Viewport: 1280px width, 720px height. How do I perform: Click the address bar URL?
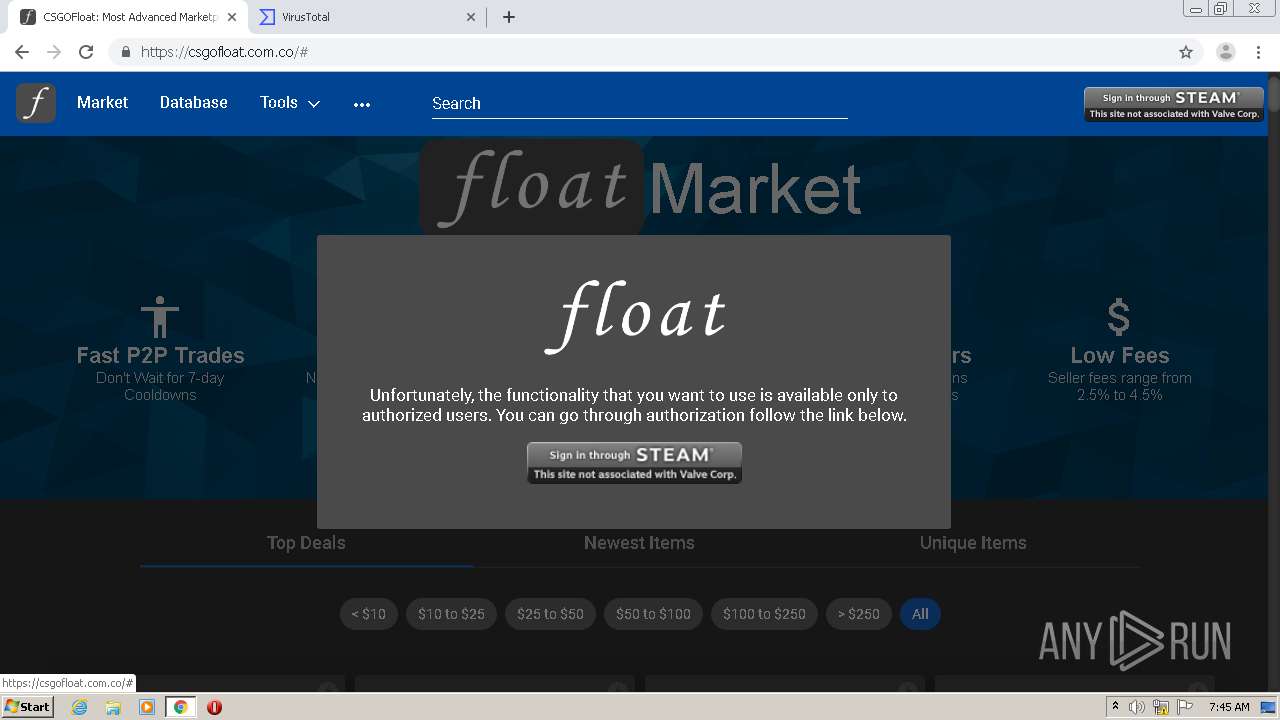pyautogui.click(x=224, y=52)
